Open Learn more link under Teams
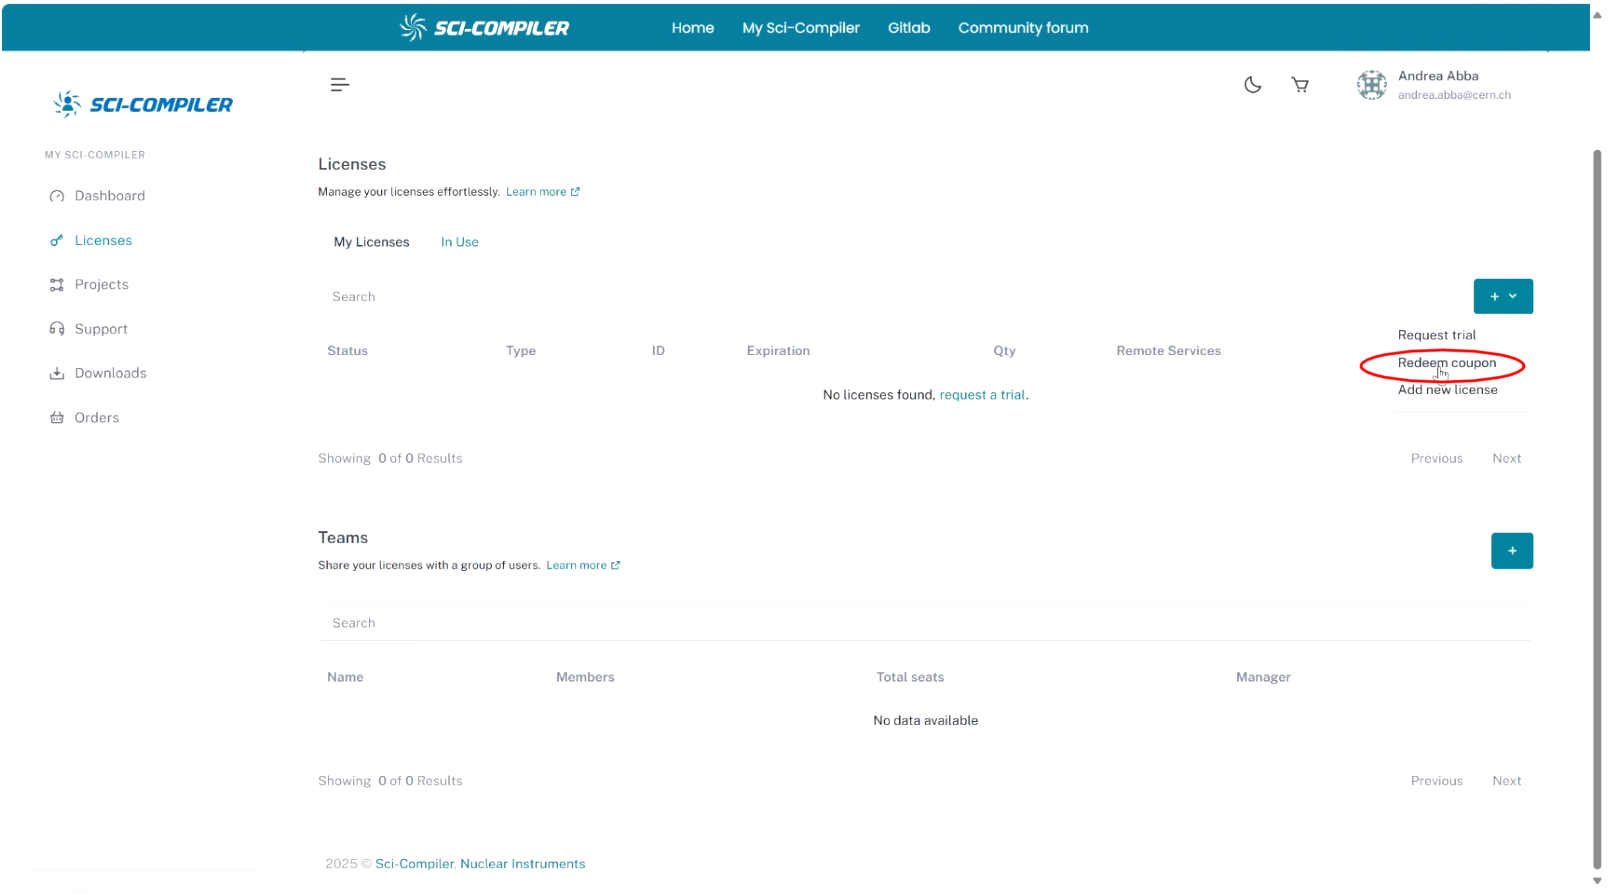This screenshot has height=894, width=1608. [583, 566]
